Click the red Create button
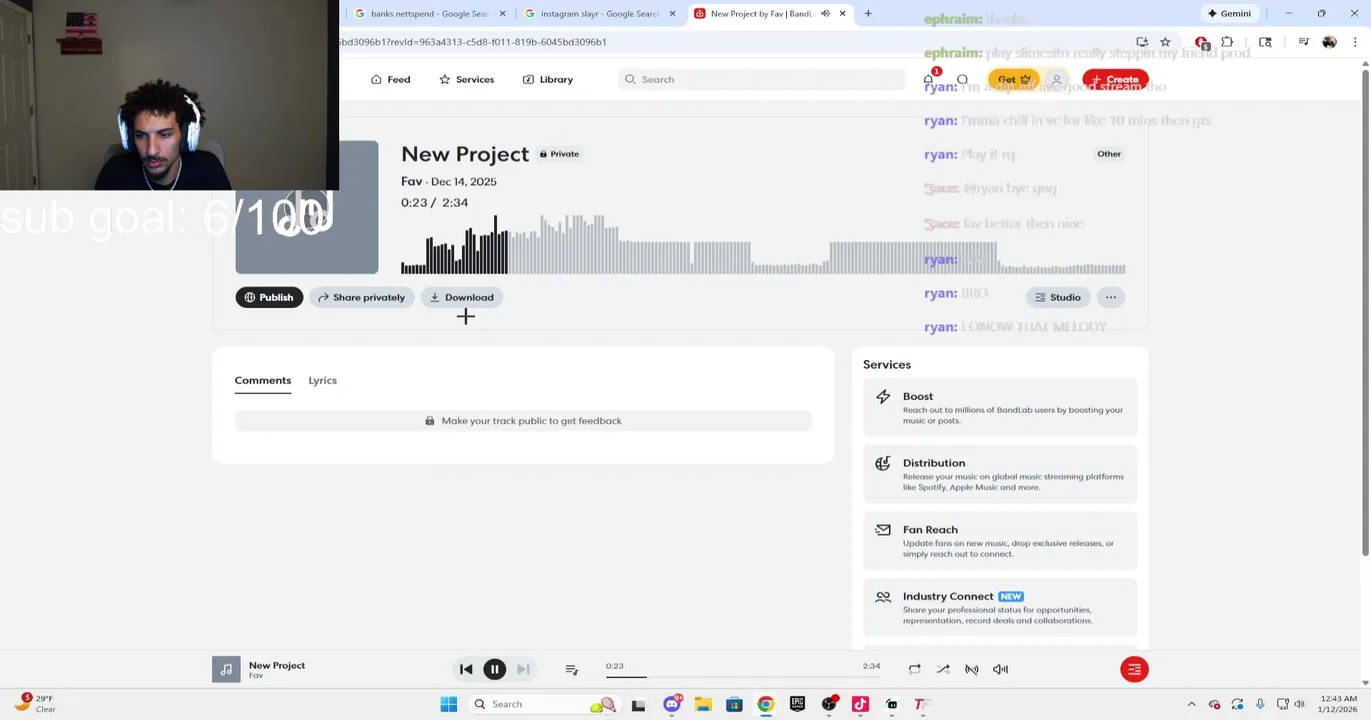This screenshot has height=720, width=1371. [1115, 79]
